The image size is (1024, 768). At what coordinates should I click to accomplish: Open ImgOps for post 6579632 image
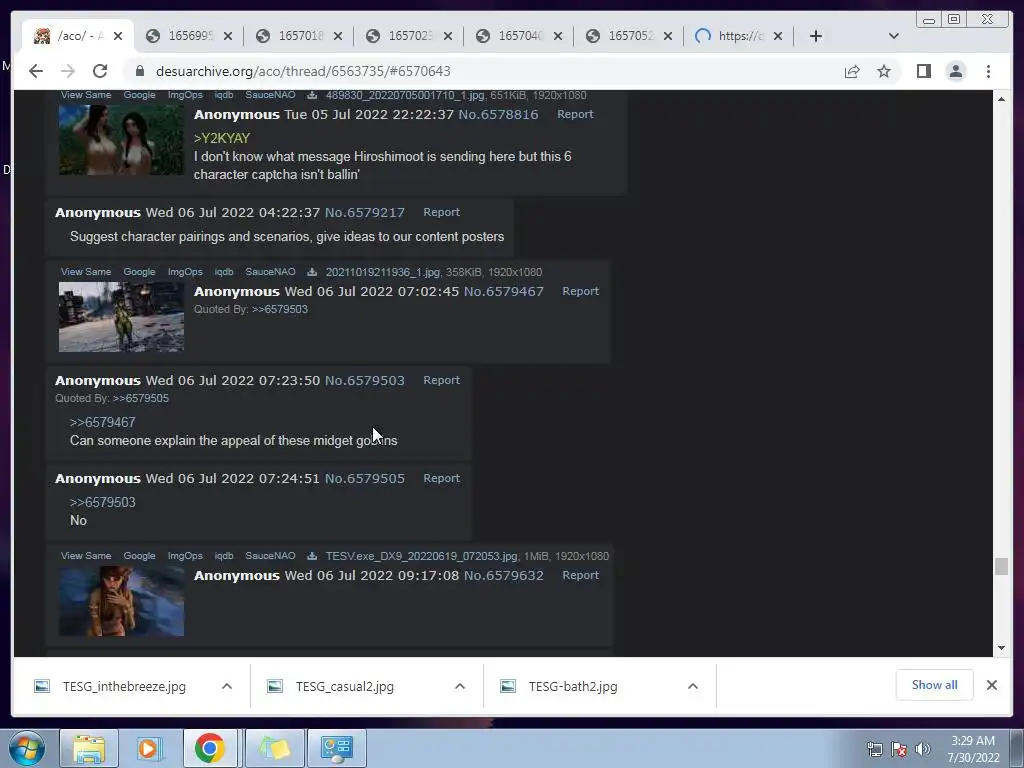tap(185, 556)
